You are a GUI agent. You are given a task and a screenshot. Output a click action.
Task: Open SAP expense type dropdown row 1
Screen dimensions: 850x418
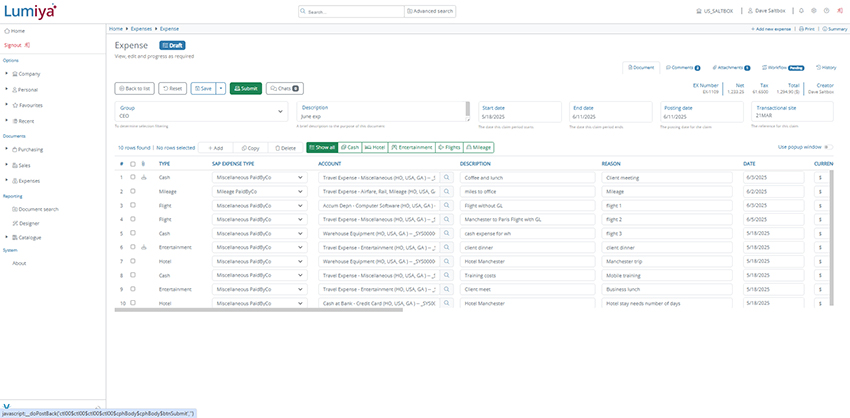259,177
